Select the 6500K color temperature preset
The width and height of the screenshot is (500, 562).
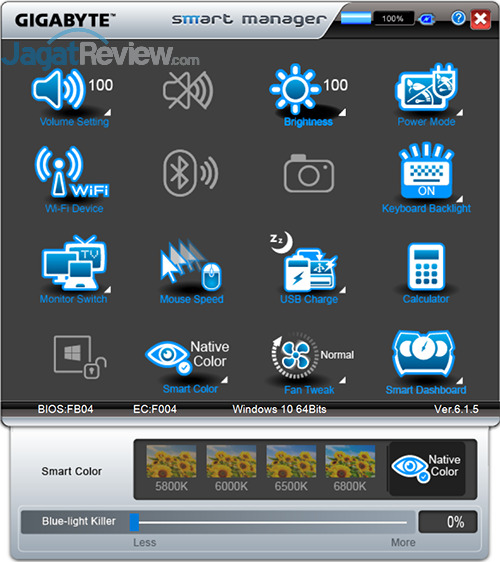pyautogui.click(x=291, y=468)
